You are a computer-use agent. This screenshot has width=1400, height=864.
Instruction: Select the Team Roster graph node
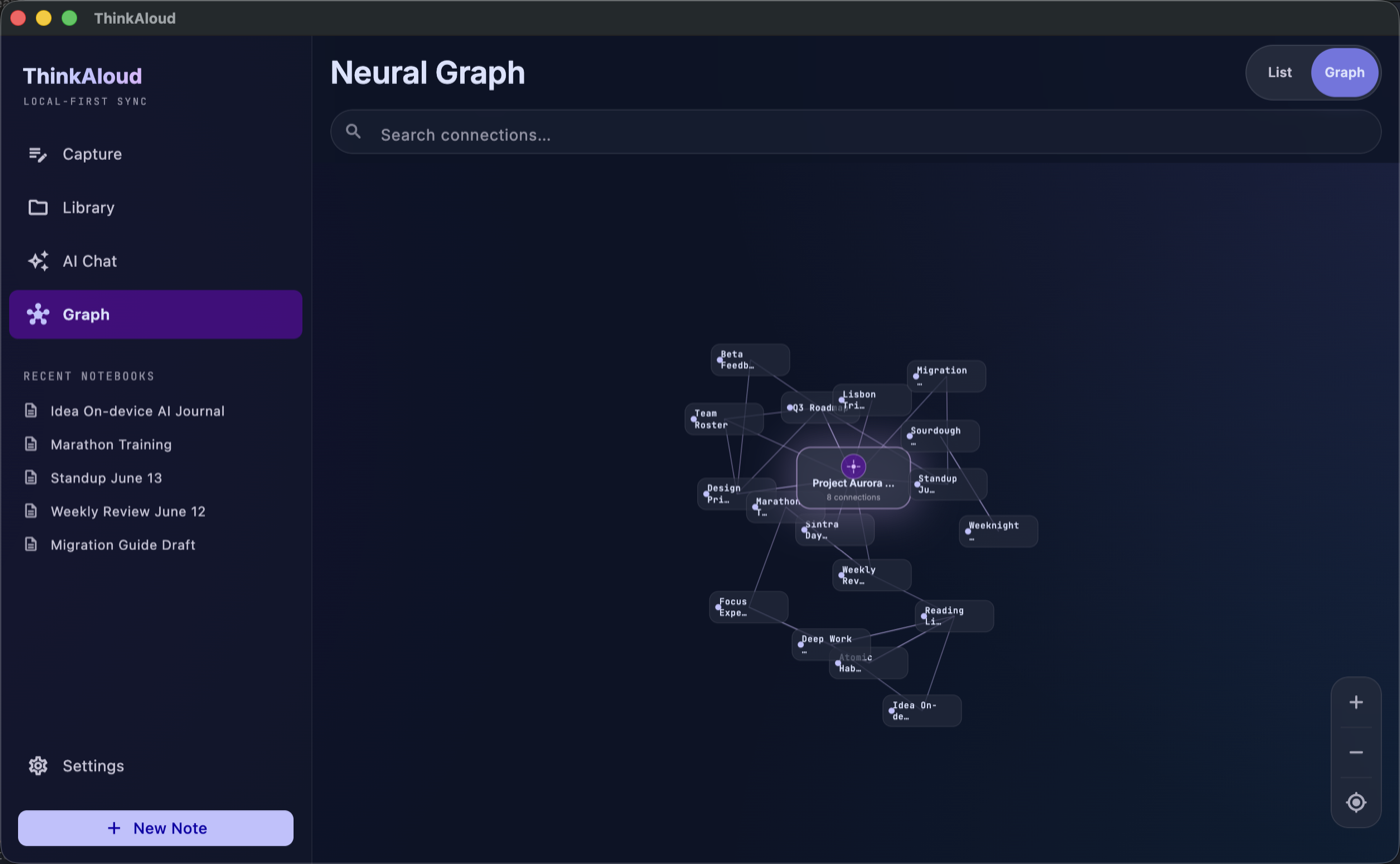click(x=724, y=419)
